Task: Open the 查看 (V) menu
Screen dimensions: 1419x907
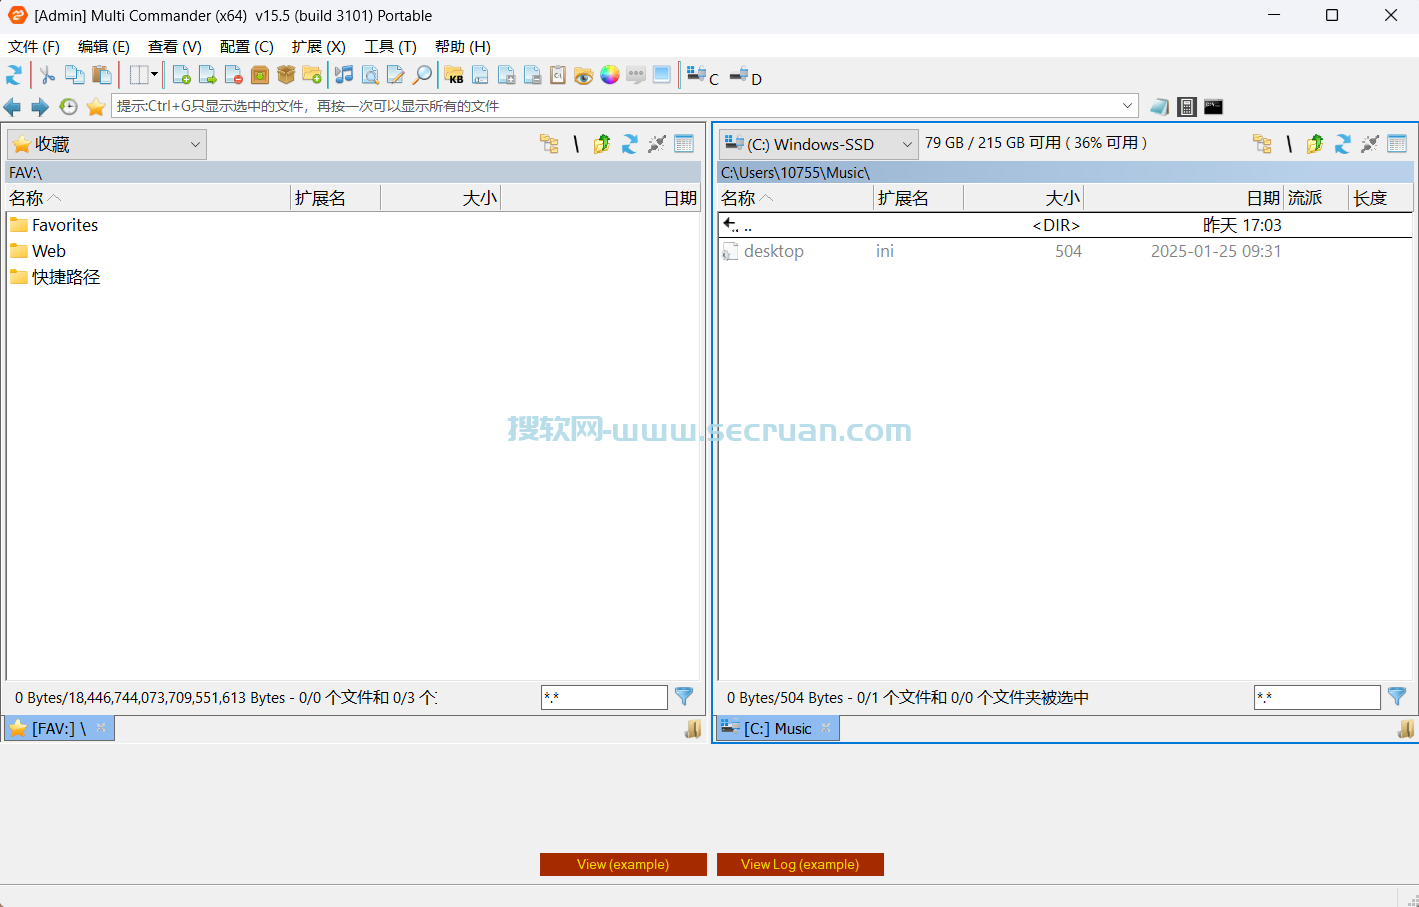Action: point(175,47)
